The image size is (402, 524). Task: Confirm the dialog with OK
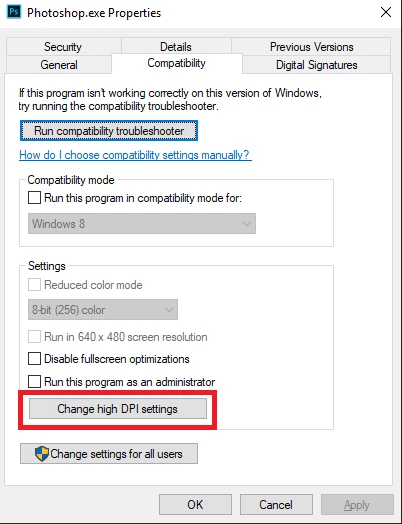coord(195,505)
